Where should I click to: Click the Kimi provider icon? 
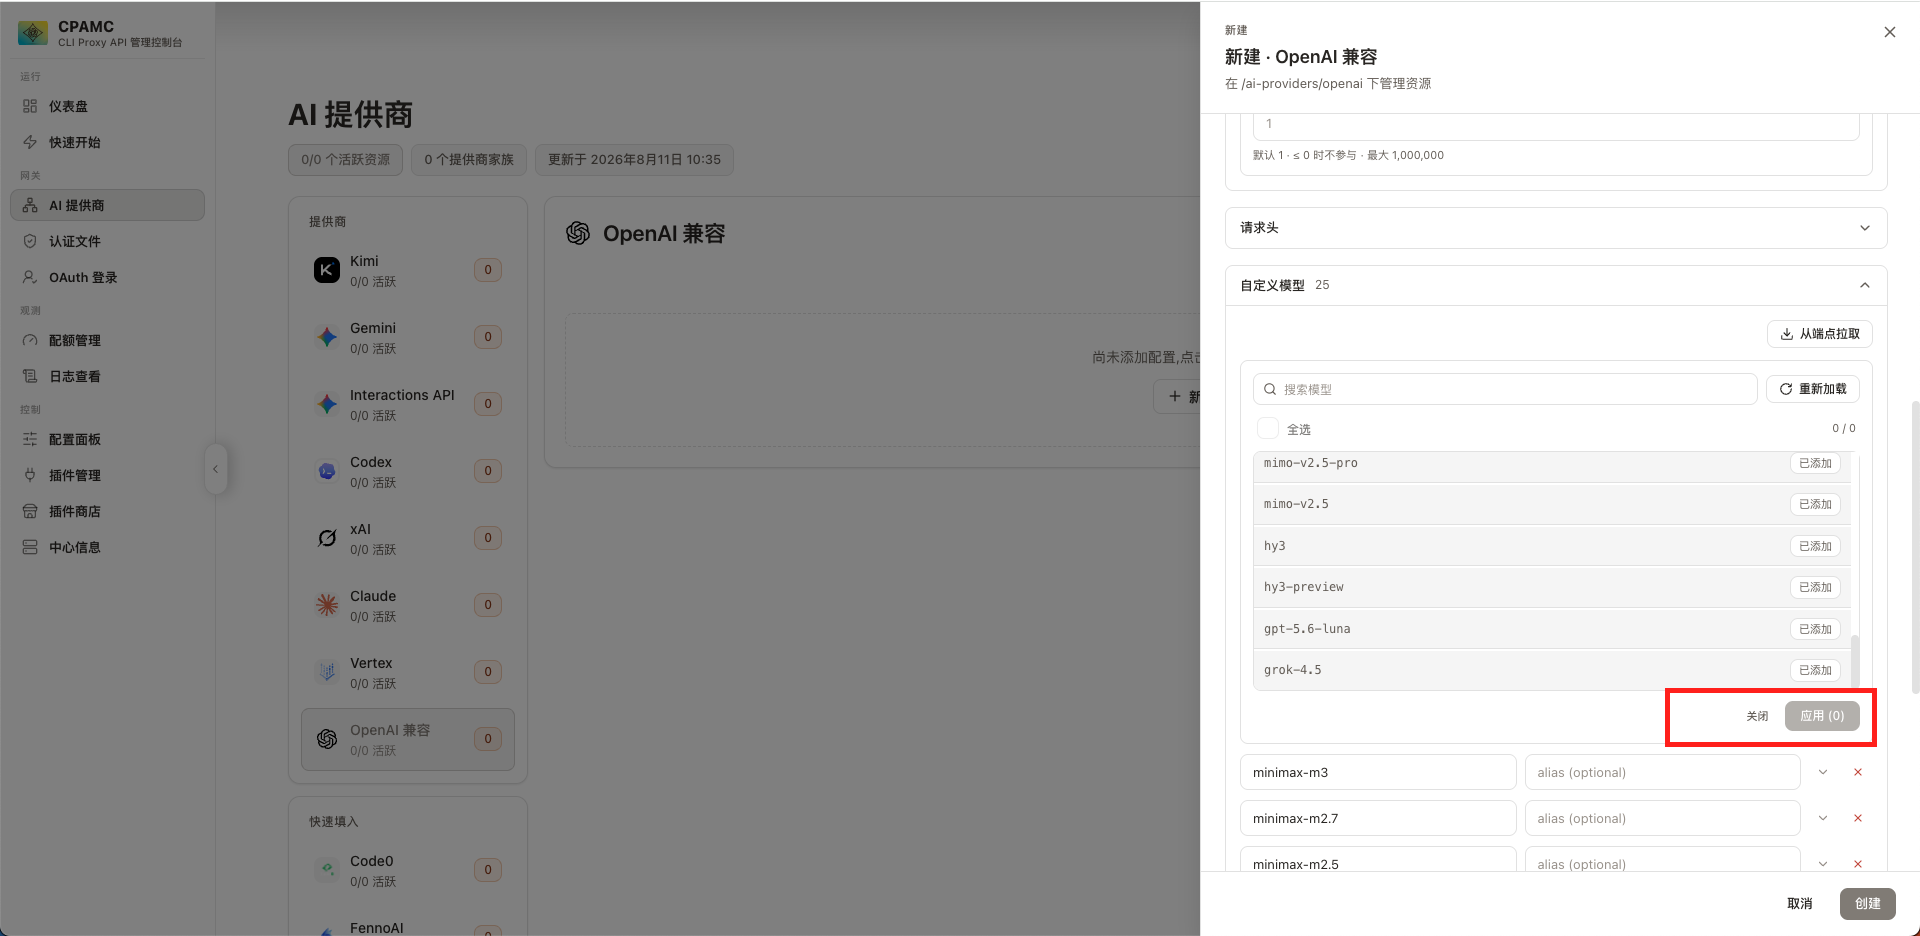point(327,270)
